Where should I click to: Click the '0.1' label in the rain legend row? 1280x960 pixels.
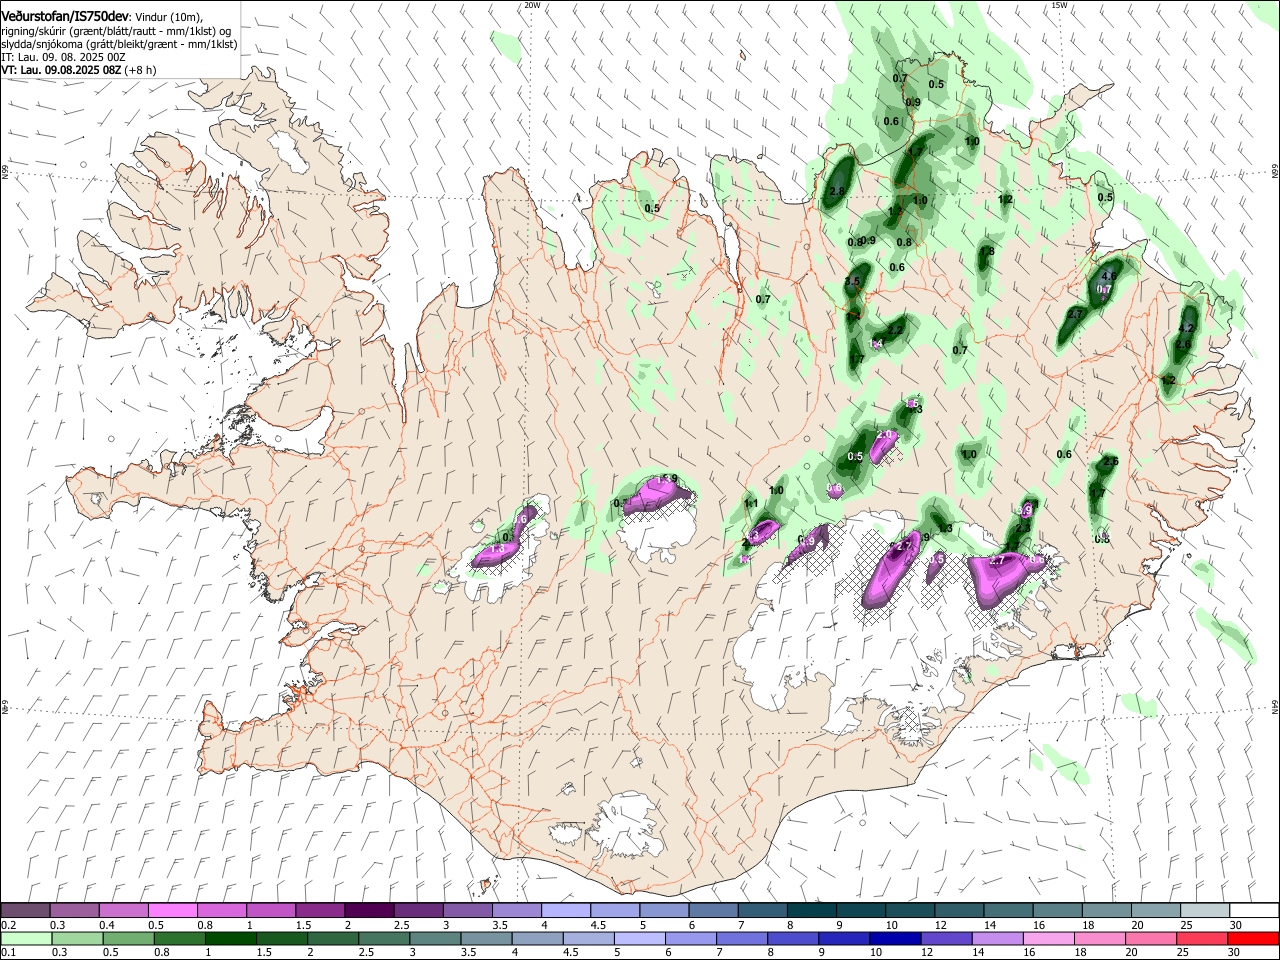point(9,952)
